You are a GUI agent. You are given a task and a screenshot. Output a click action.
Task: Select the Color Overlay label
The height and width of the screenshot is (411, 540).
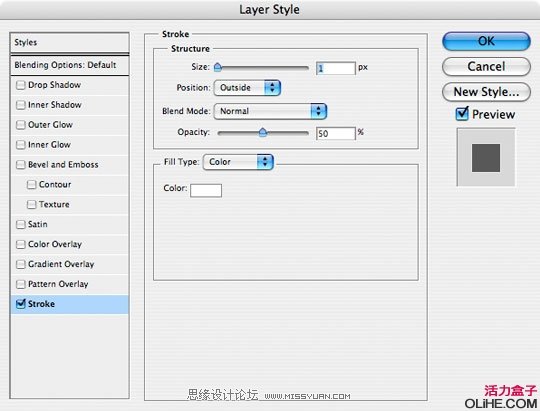tap(55, 244)
